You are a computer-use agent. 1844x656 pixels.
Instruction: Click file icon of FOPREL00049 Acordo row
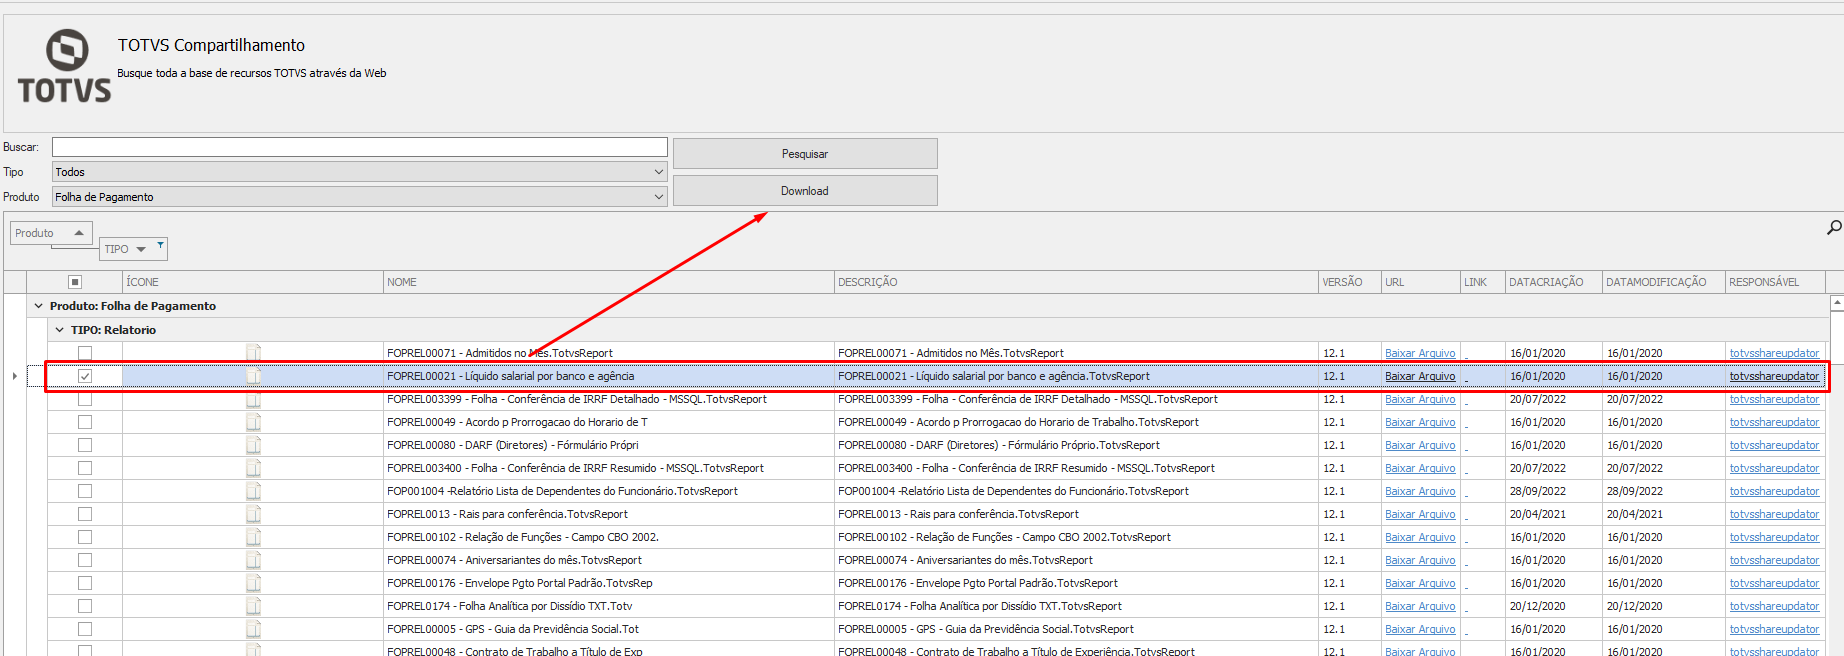coord(254,422)
